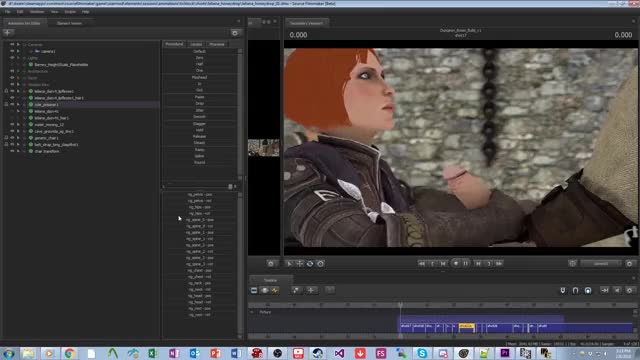The image size is (640, 360).
Task: Open the File menu
Action: click(x=8, y=12)
